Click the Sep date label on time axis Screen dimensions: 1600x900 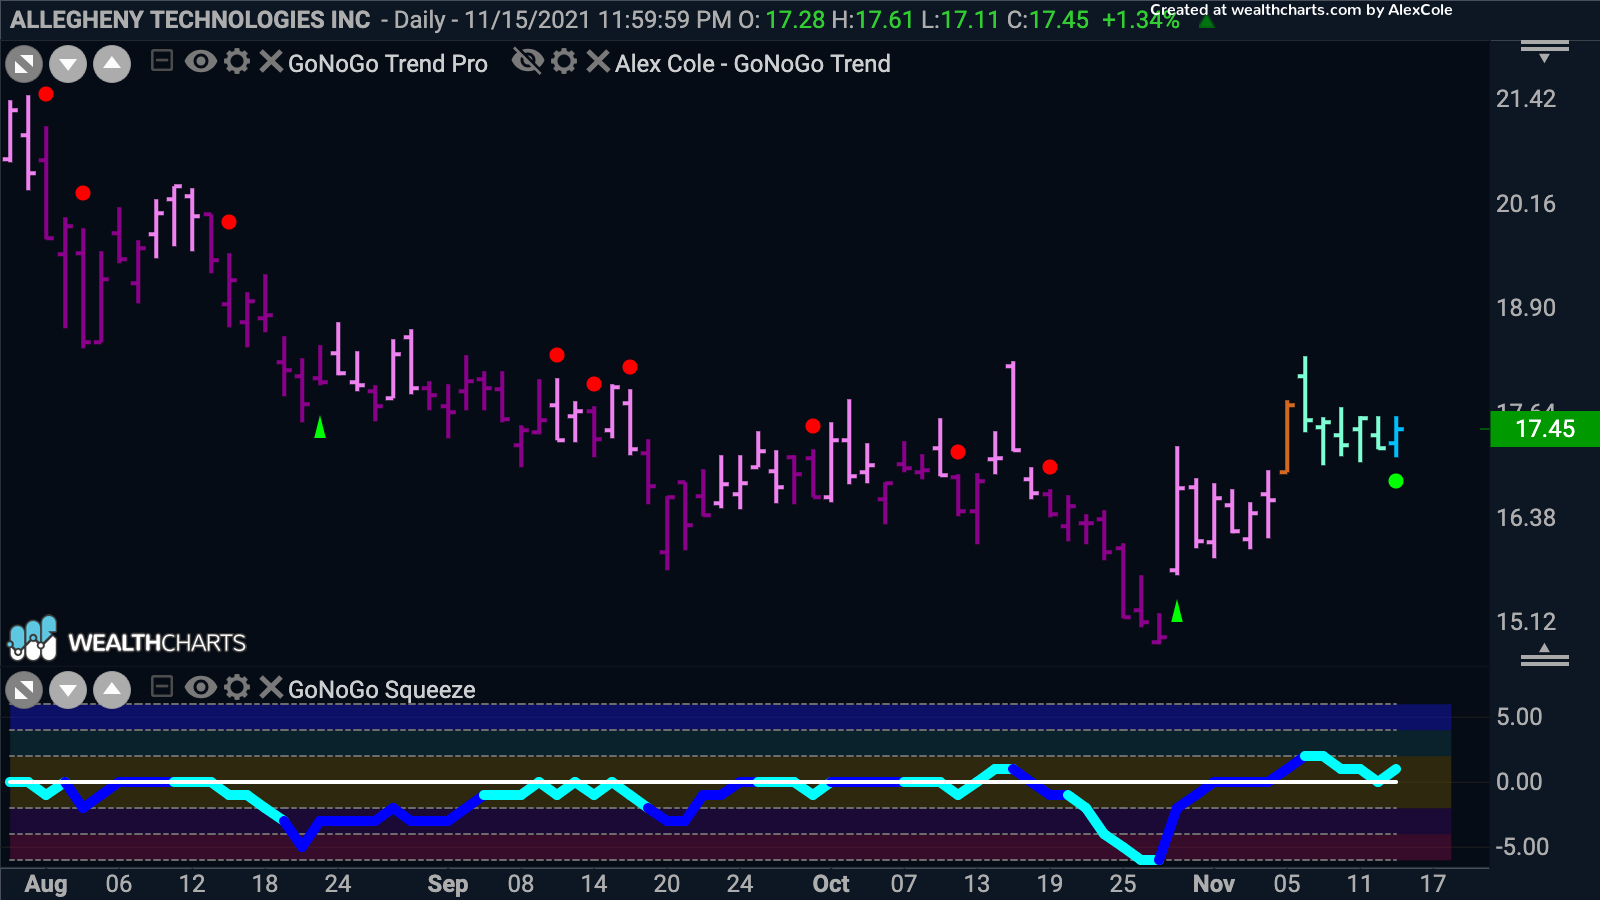pos(447,884)
